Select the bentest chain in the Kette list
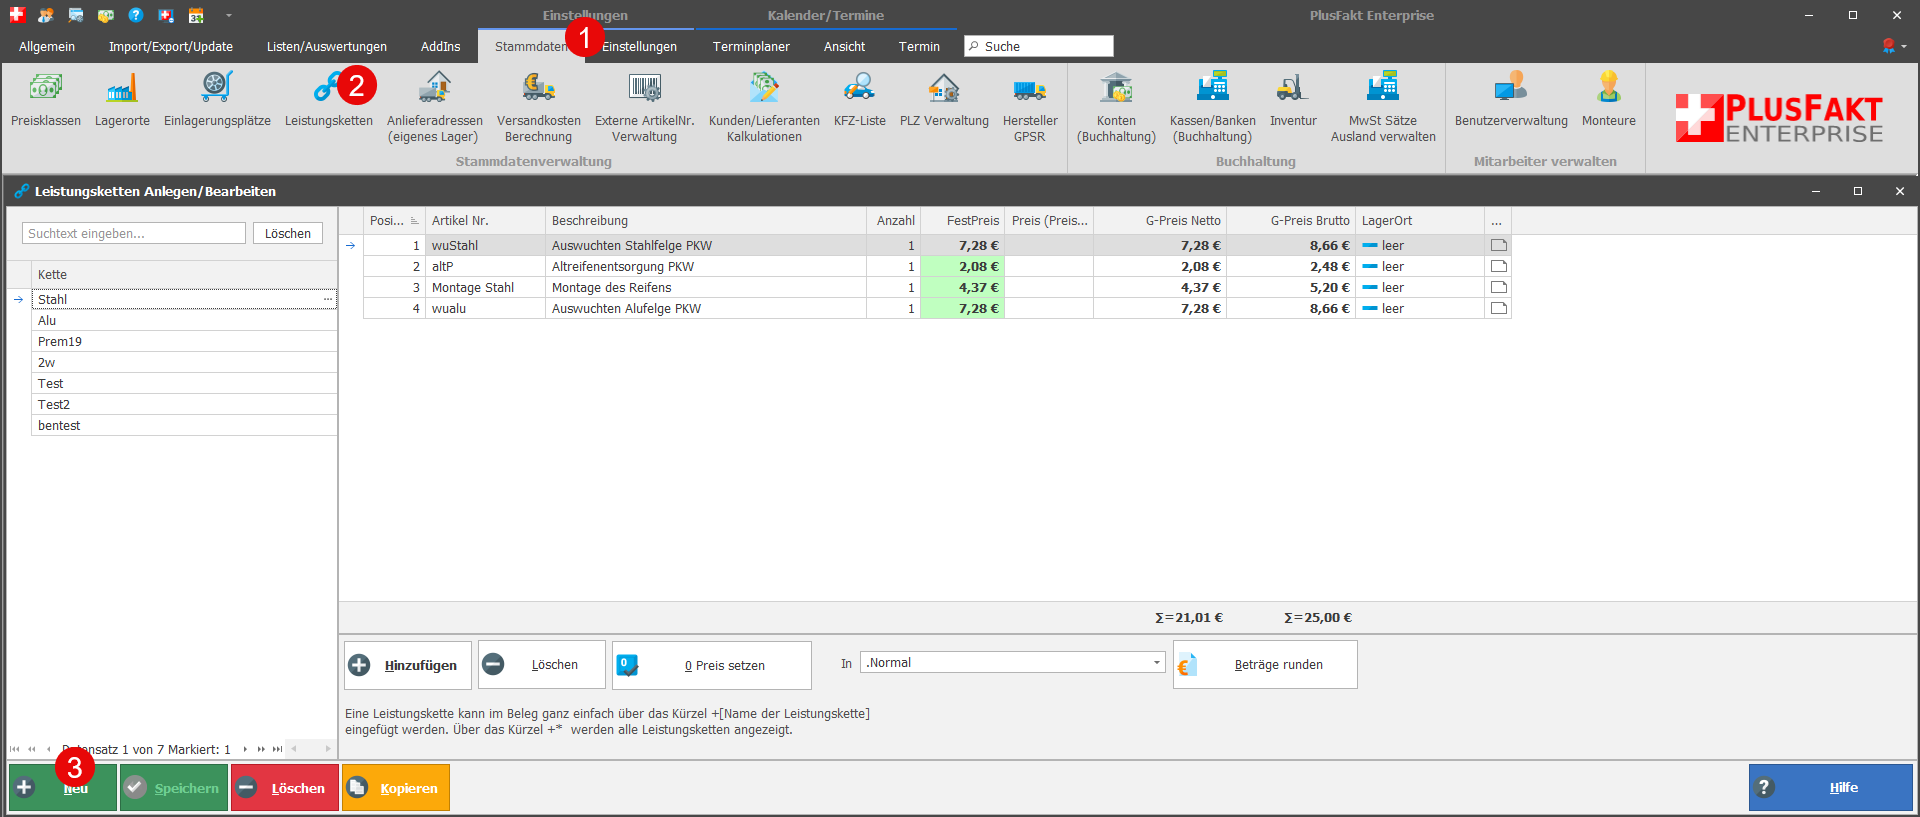 (184, 425)
